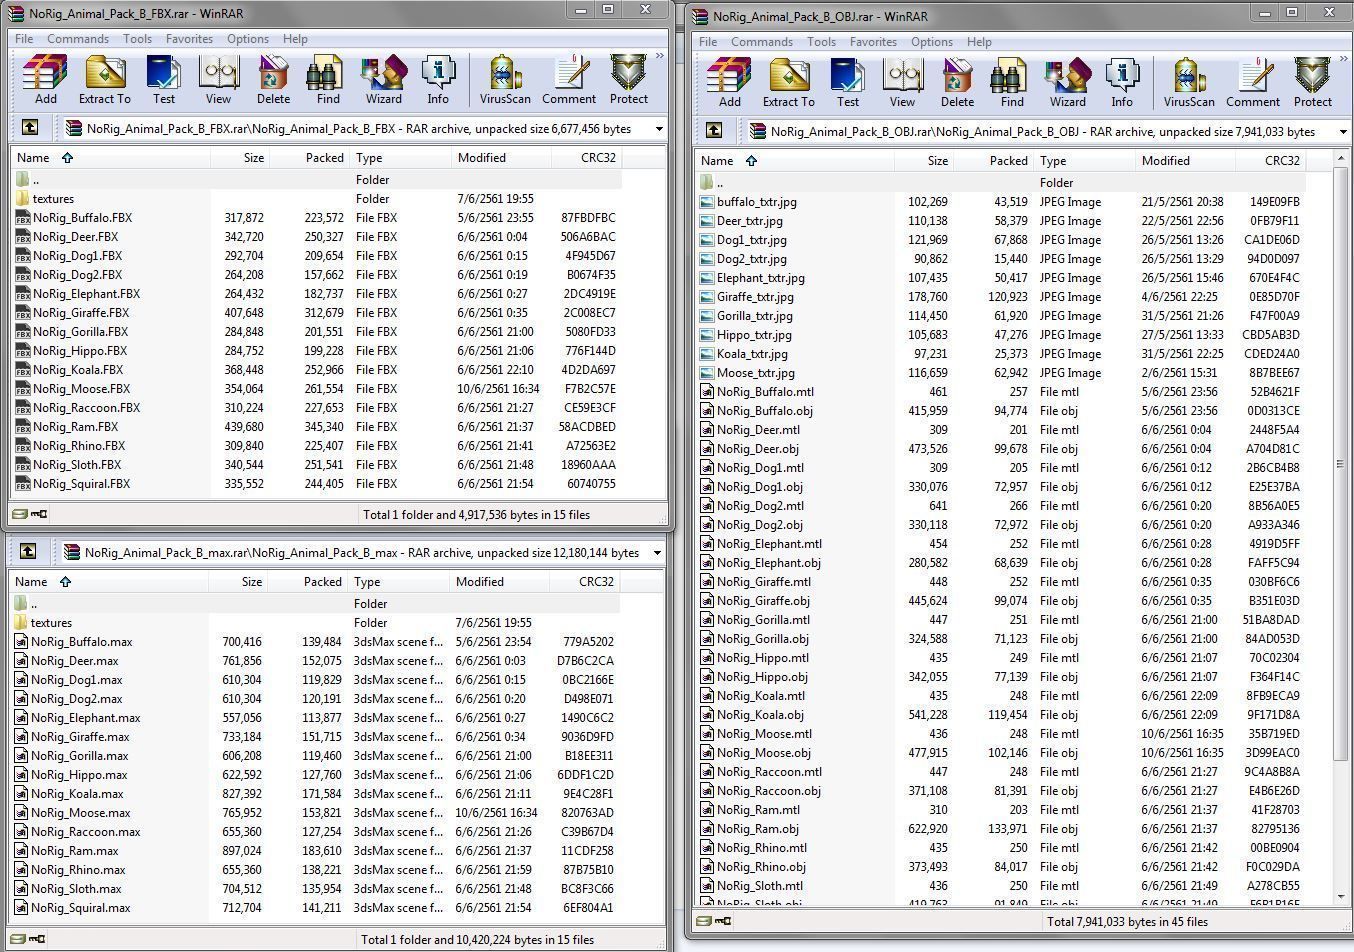
Task: Open Wizard in FBX WinRAR window
Action: 383,80
